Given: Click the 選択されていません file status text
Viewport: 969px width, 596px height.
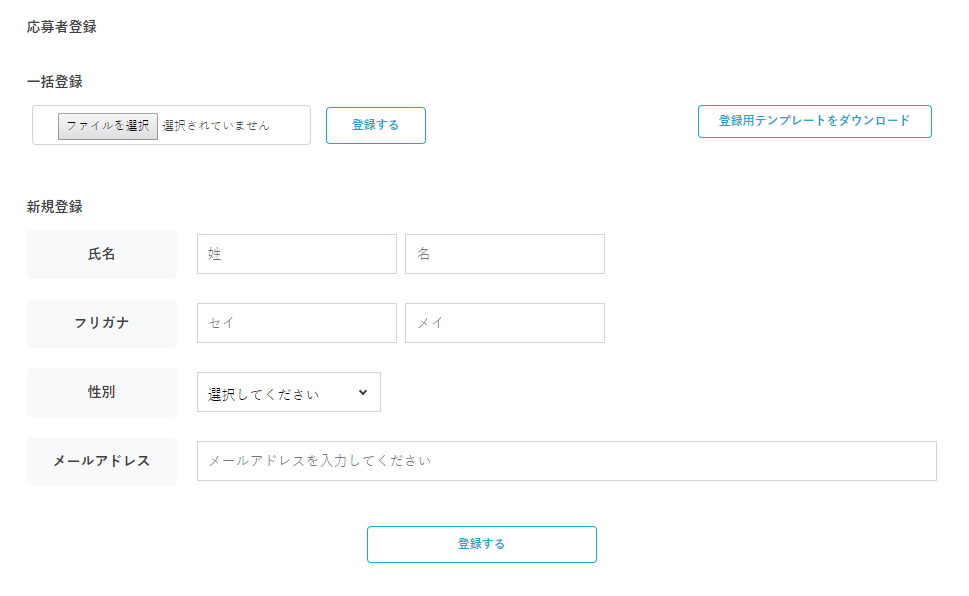Looking at the screenshot, I should [x=216, y=126].
